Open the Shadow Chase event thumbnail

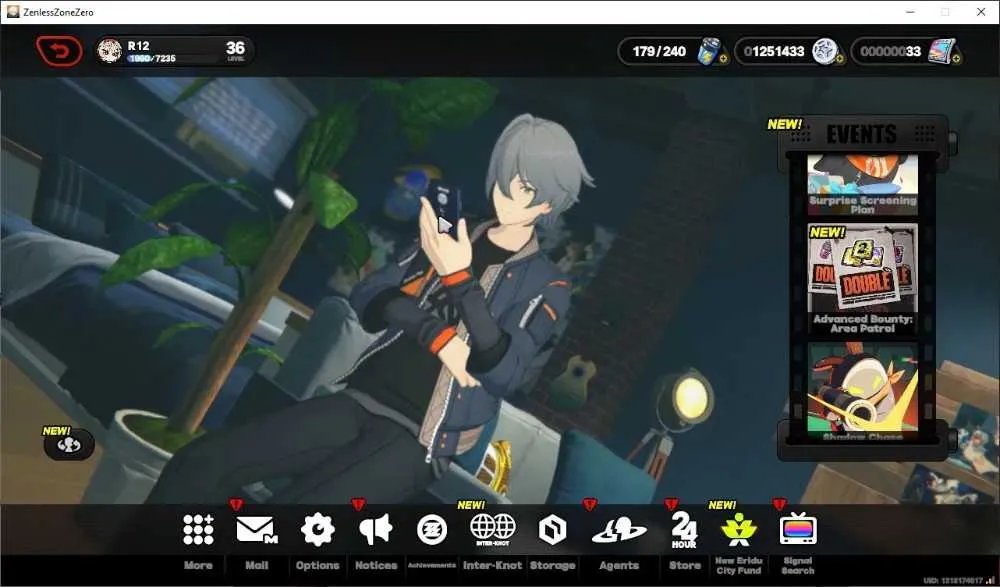pyautogui.click(x=862, y=391)
